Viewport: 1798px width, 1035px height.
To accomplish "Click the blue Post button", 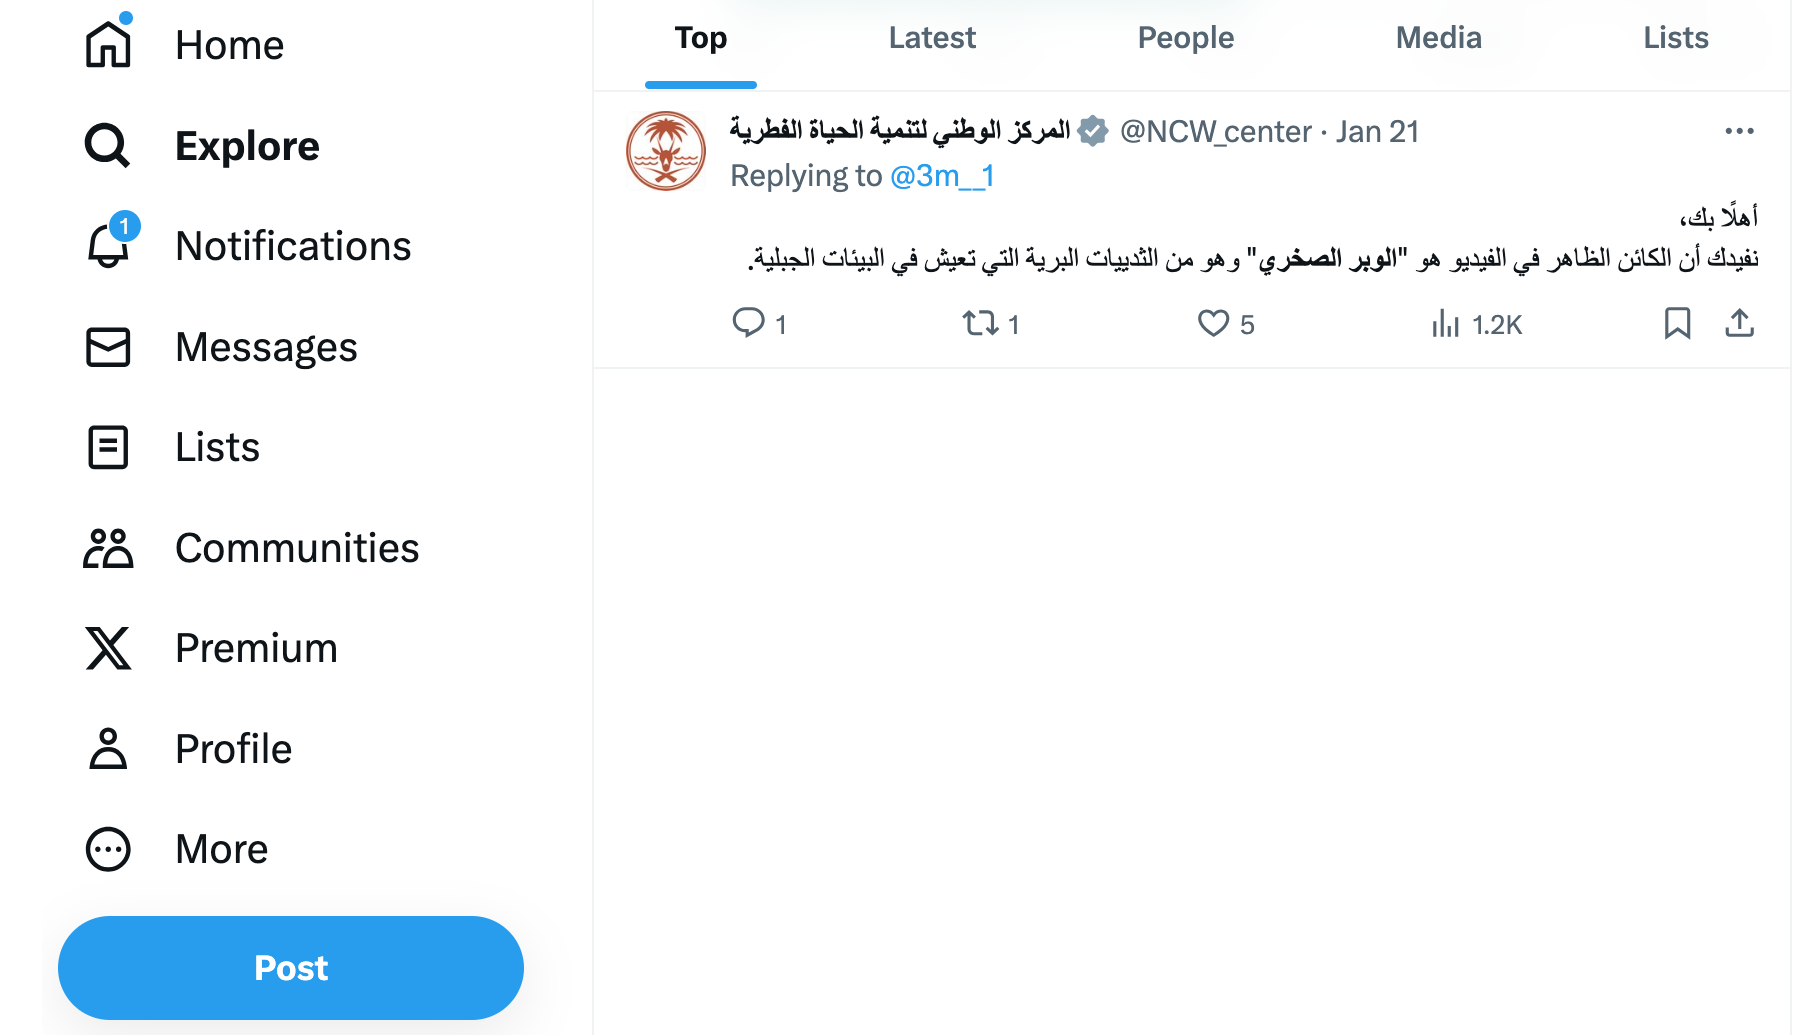I will click(x=291, y=968).
